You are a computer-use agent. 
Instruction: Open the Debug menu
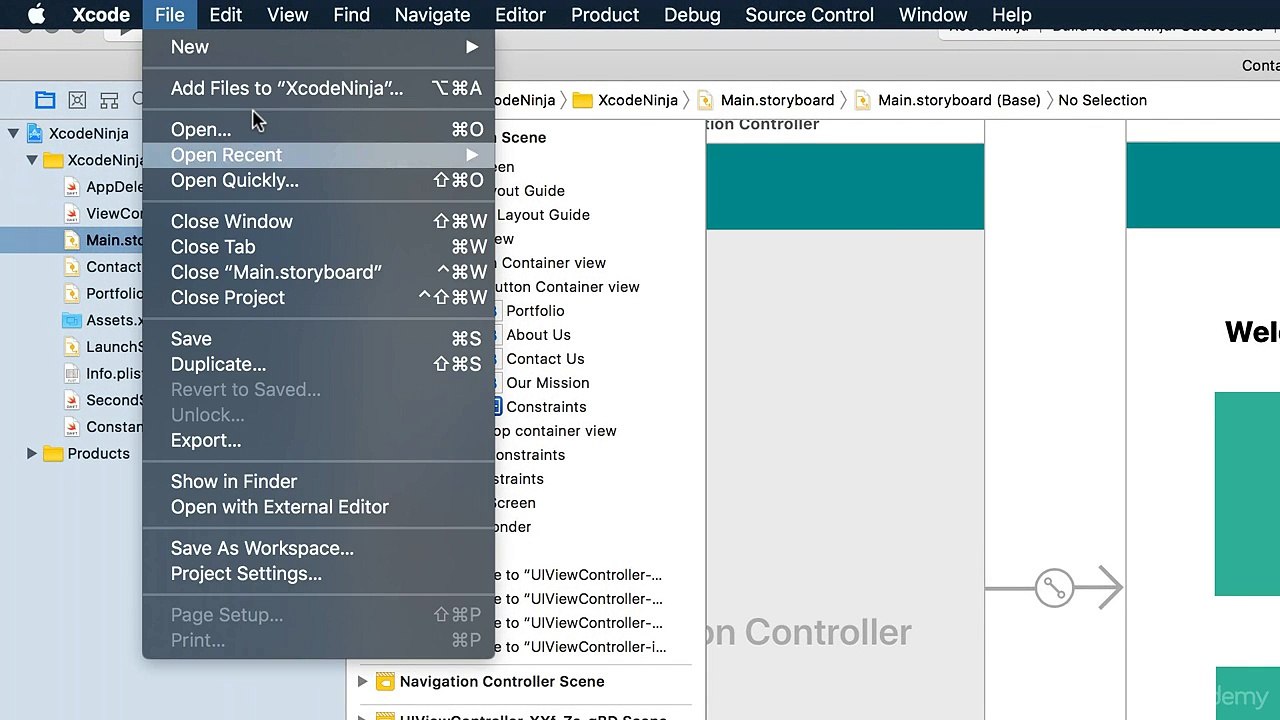[x=692, y=15]
